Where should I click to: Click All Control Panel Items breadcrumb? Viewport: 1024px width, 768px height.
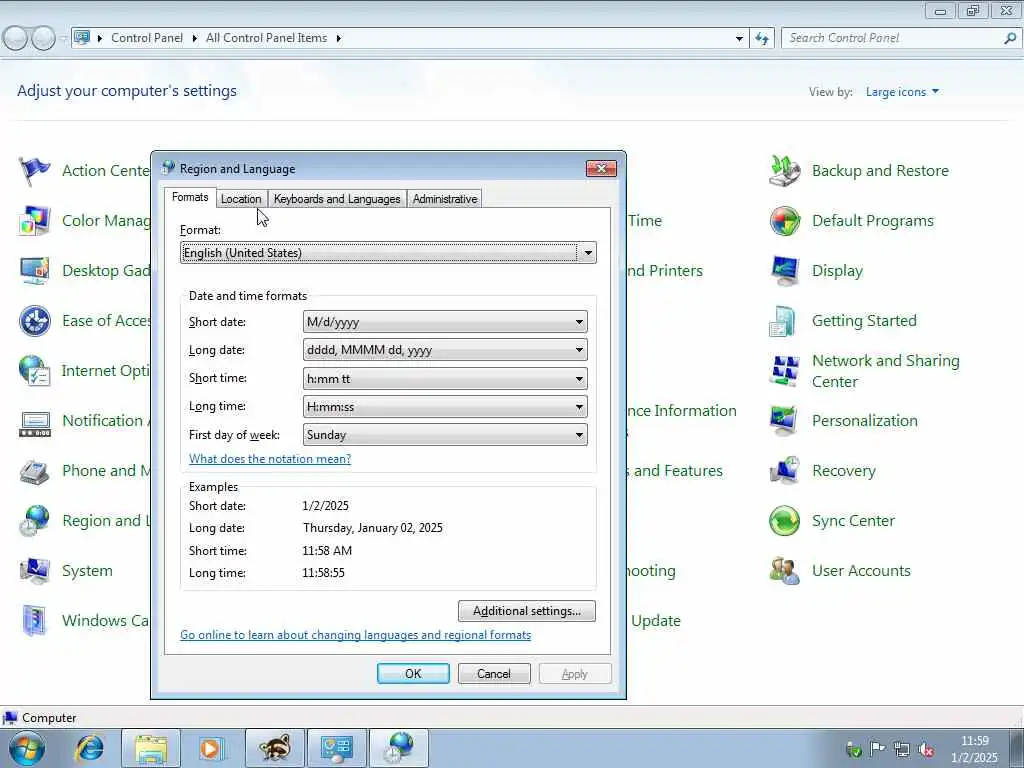(266, 38)
